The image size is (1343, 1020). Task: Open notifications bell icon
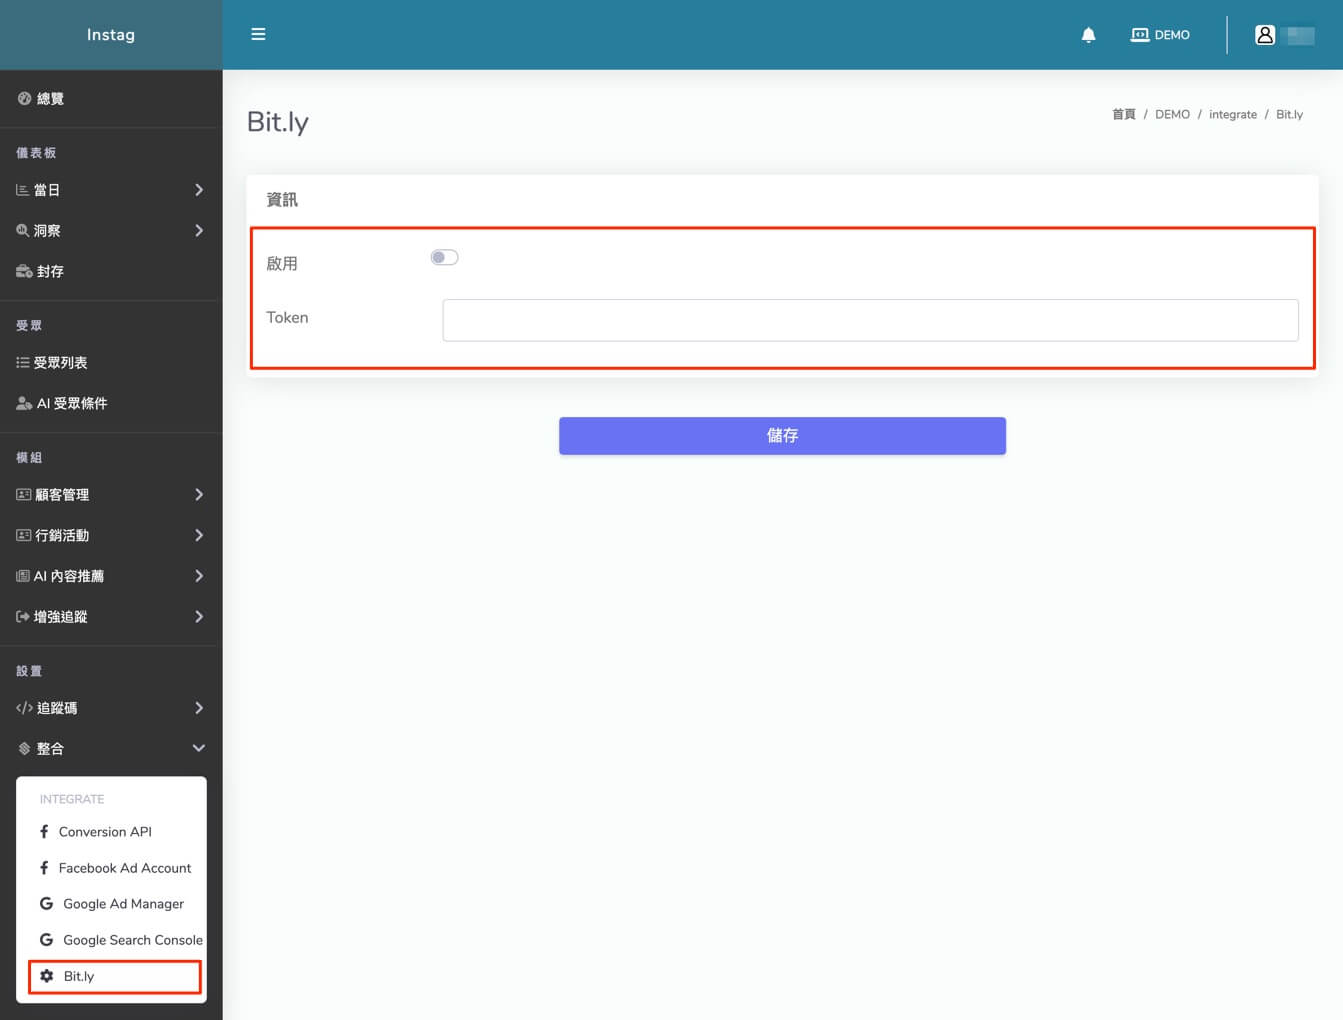point(1088,35)
